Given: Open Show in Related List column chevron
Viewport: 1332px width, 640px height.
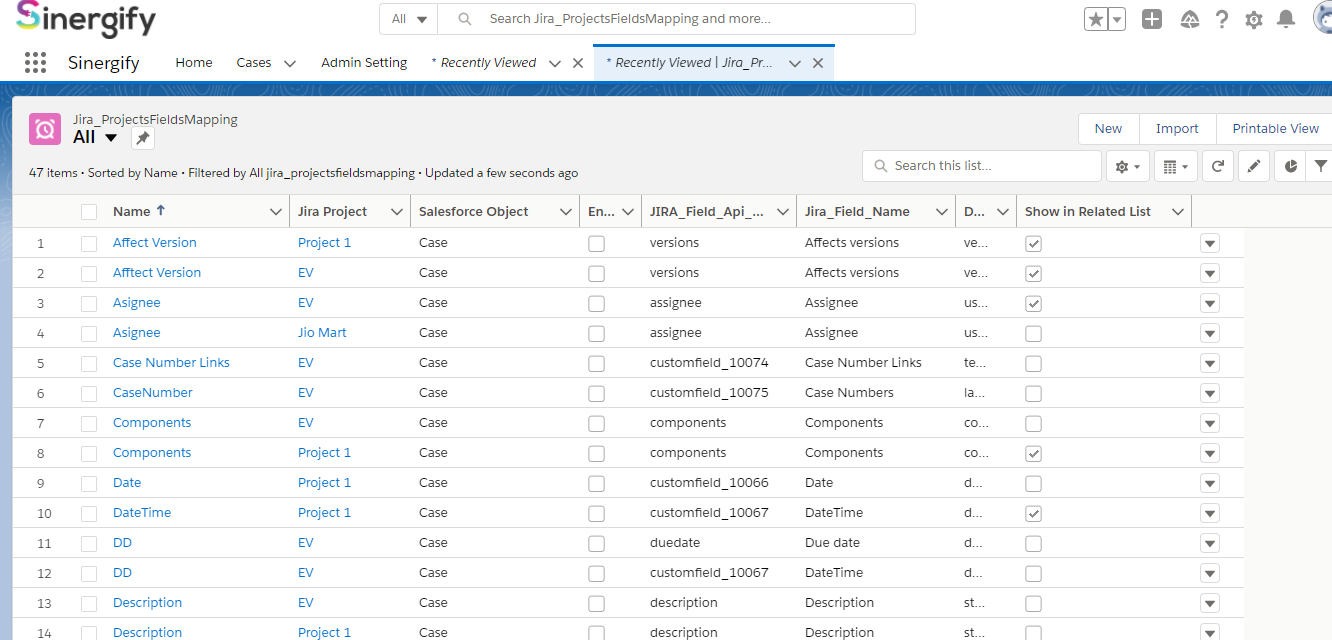Looking at the screenshot, I should (x=1178, y=212).
